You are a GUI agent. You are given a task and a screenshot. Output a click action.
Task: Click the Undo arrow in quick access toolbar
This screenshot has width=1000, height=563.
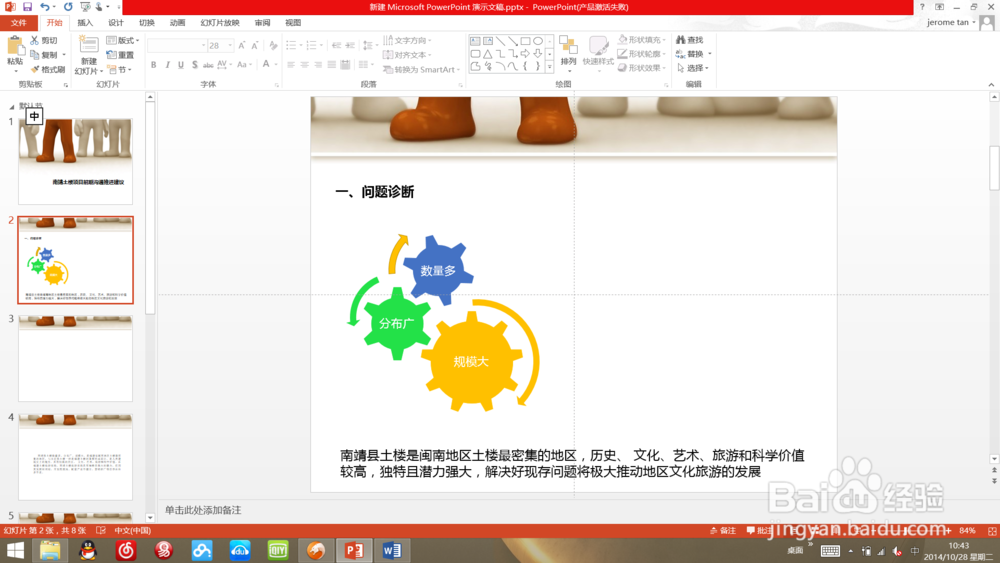point(44,6)
